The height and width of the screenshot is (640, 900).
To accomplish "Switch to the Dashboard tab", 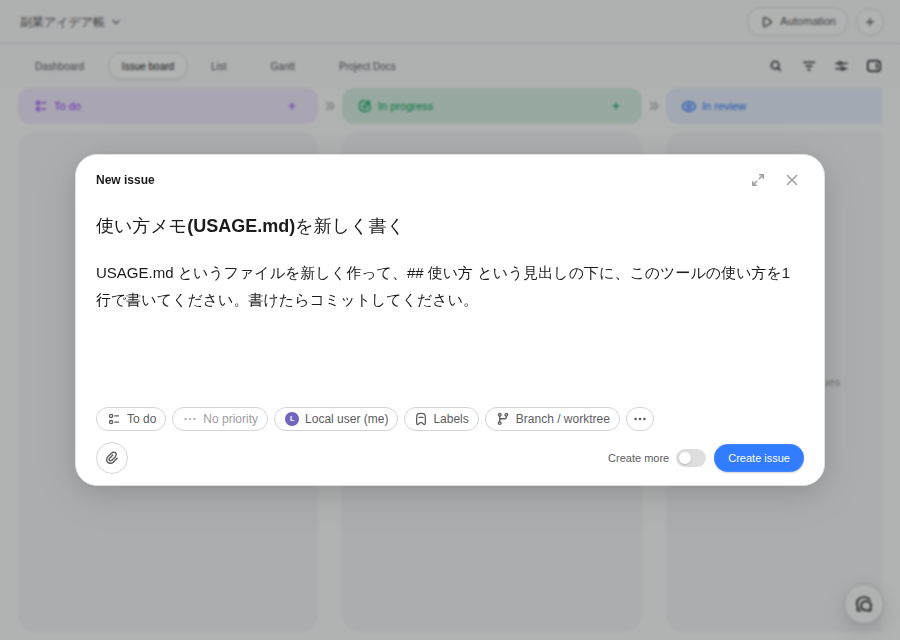I will (59, 67).
